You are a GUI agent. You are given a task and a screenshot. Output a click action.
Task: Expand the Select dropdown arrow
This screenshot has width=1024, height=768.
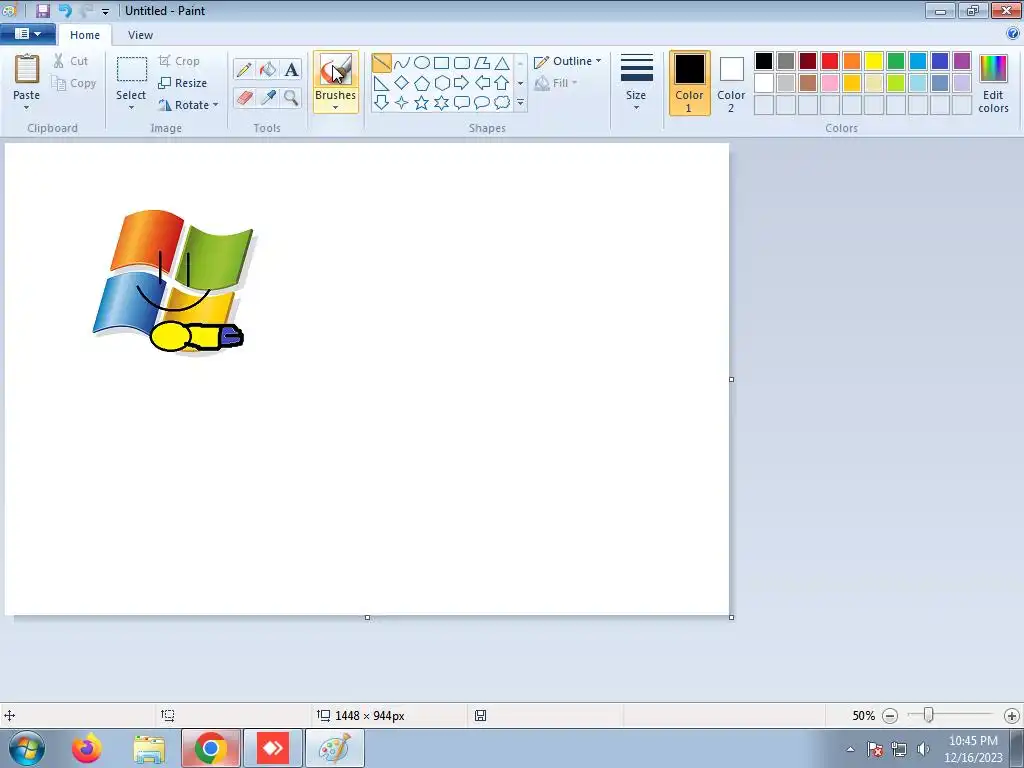point(131,108)
